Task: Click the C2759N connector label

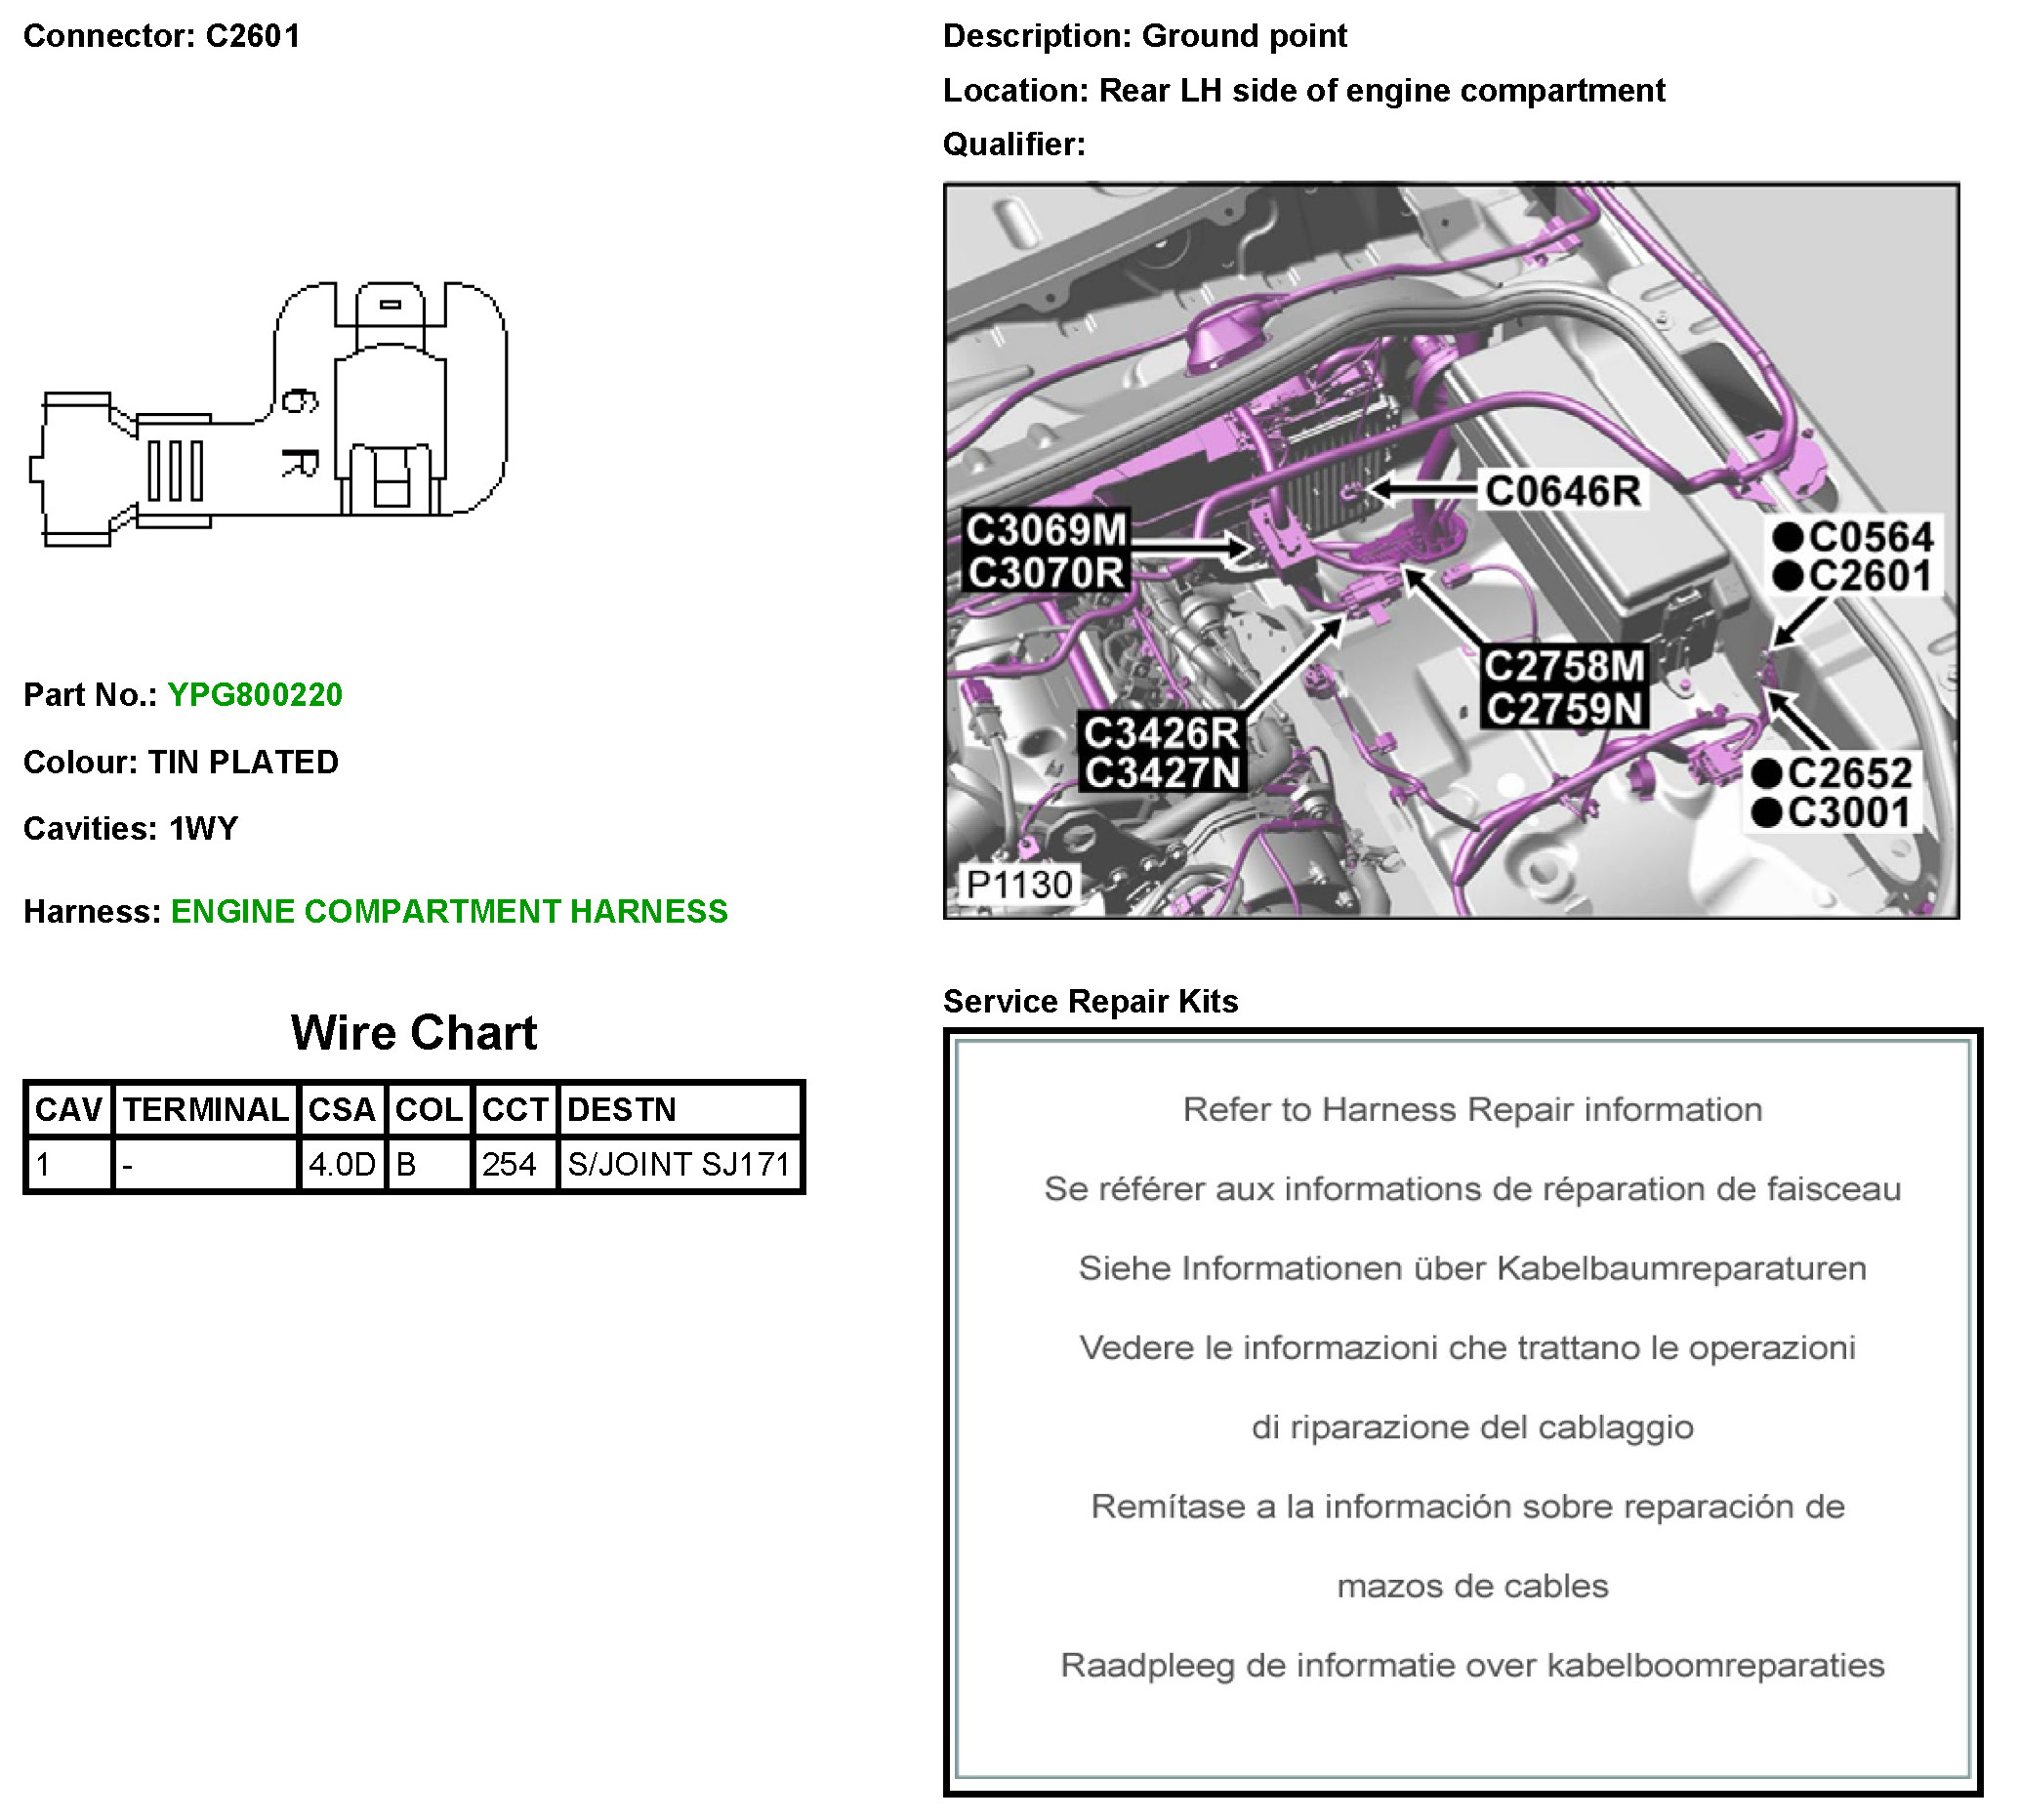Action: [x=1563, y=709]
